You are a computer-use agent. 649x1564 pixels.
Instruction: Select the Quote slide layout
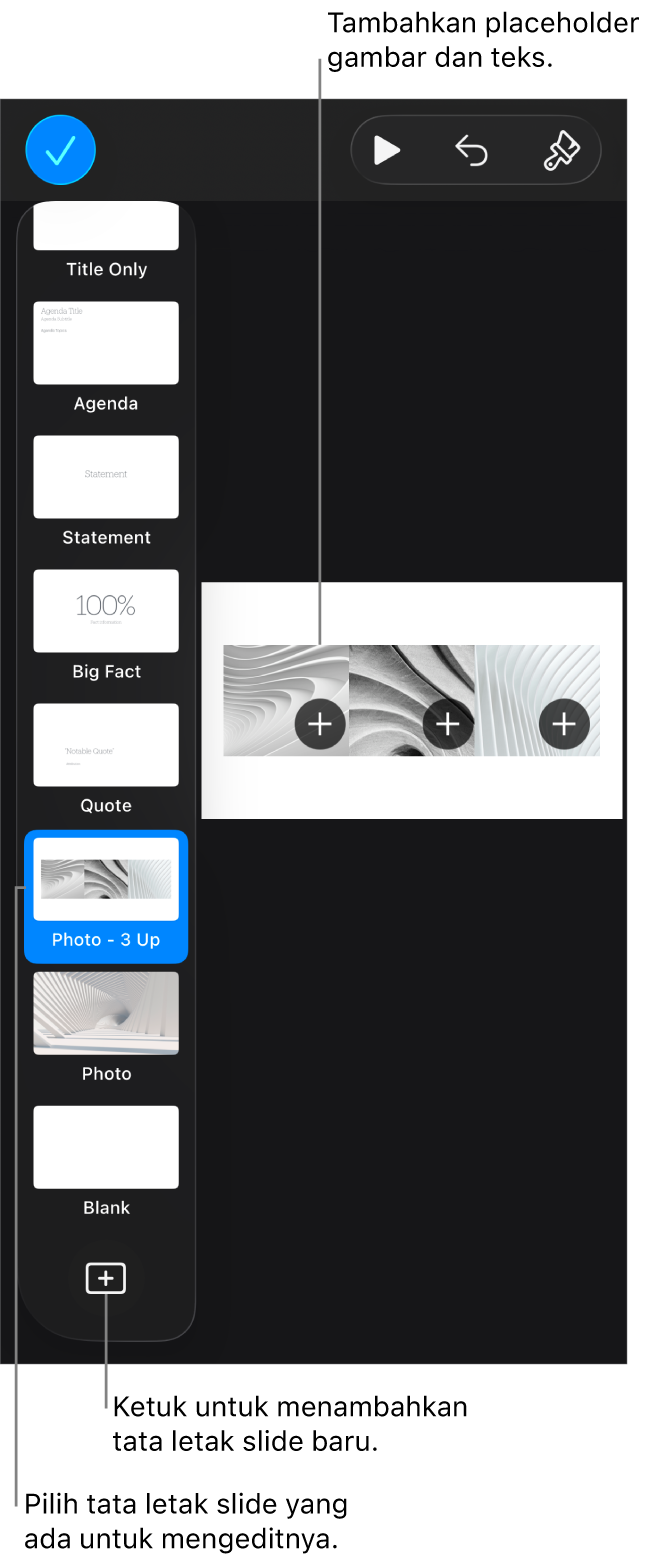point(106,745)
